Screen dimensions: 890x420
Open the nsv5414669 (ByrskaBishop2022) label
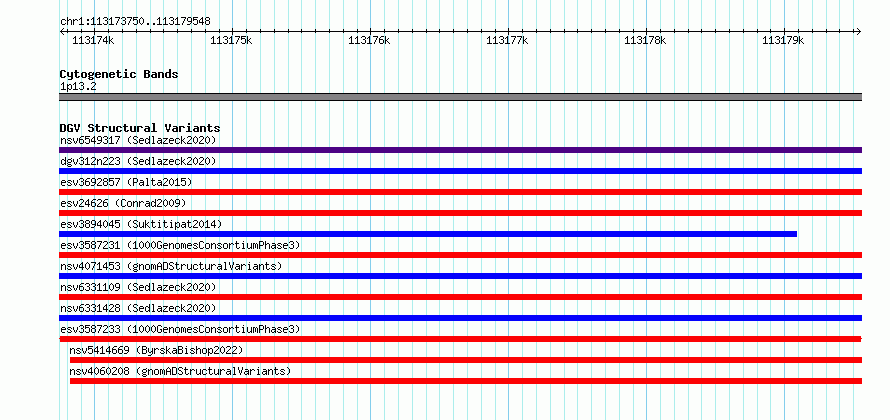tap(156, 350)
